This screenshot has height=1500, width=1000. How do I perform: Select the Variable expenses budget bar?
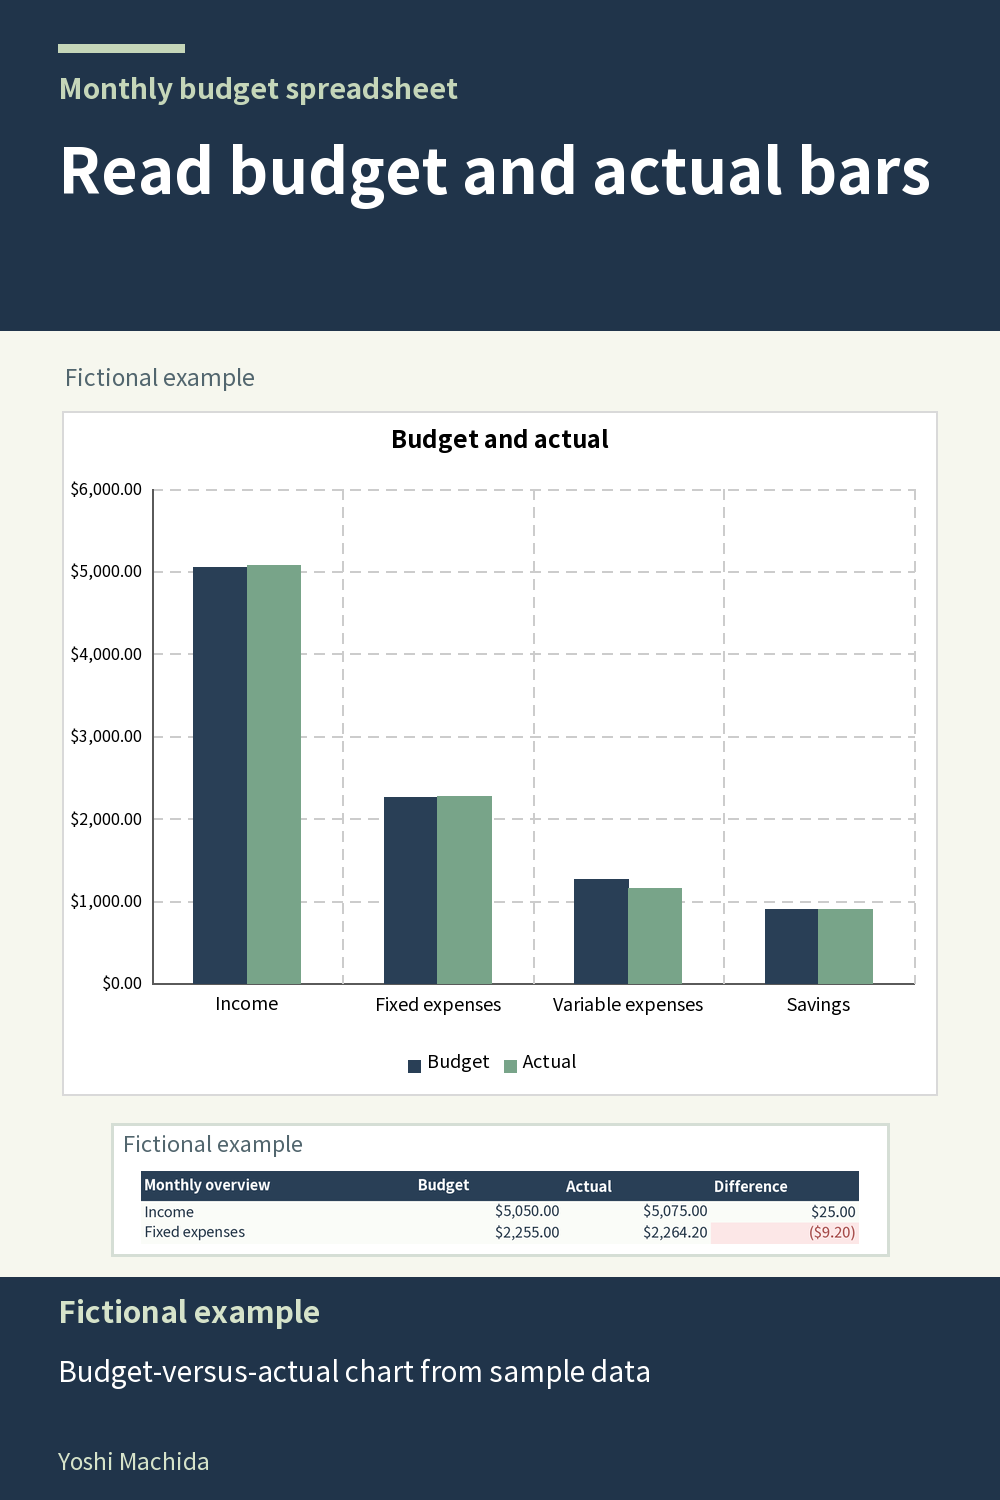click(601, 931)
